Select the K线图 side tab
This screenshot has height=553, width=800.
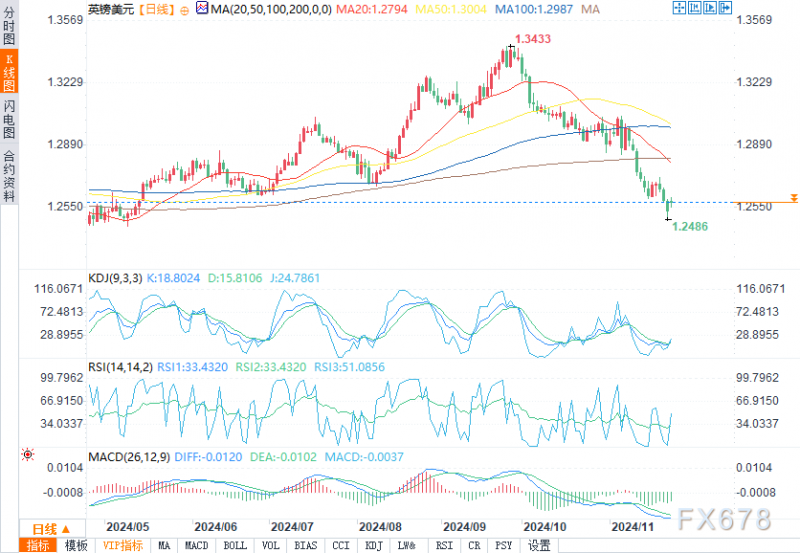(x=9, y=71)
